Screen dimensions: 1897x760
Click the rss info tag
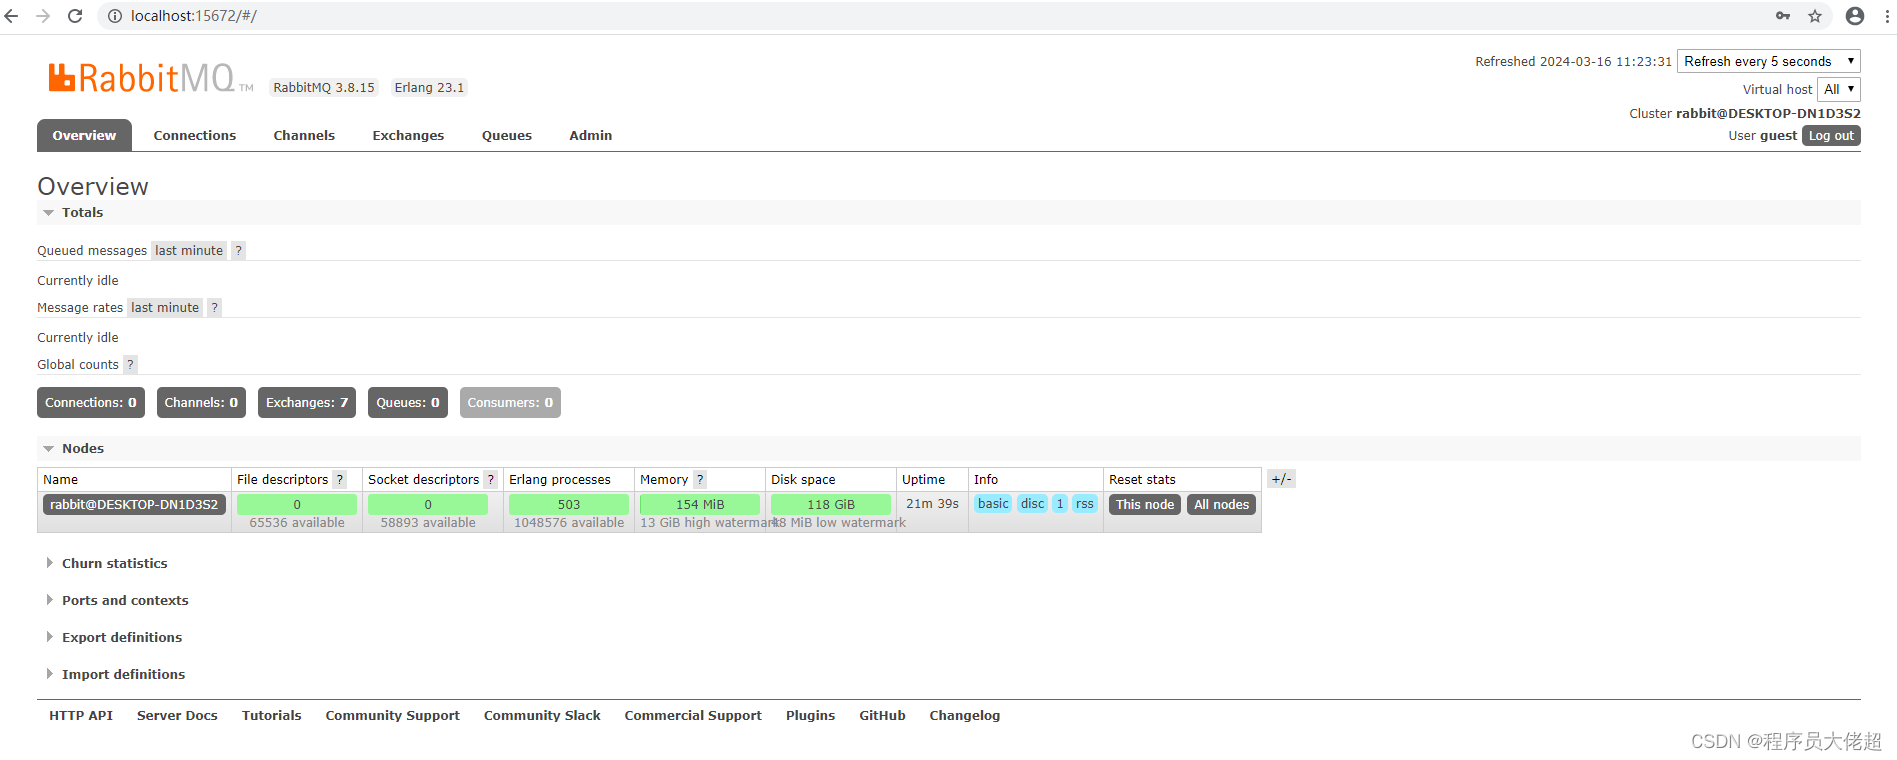click(x=1085, y=504)
